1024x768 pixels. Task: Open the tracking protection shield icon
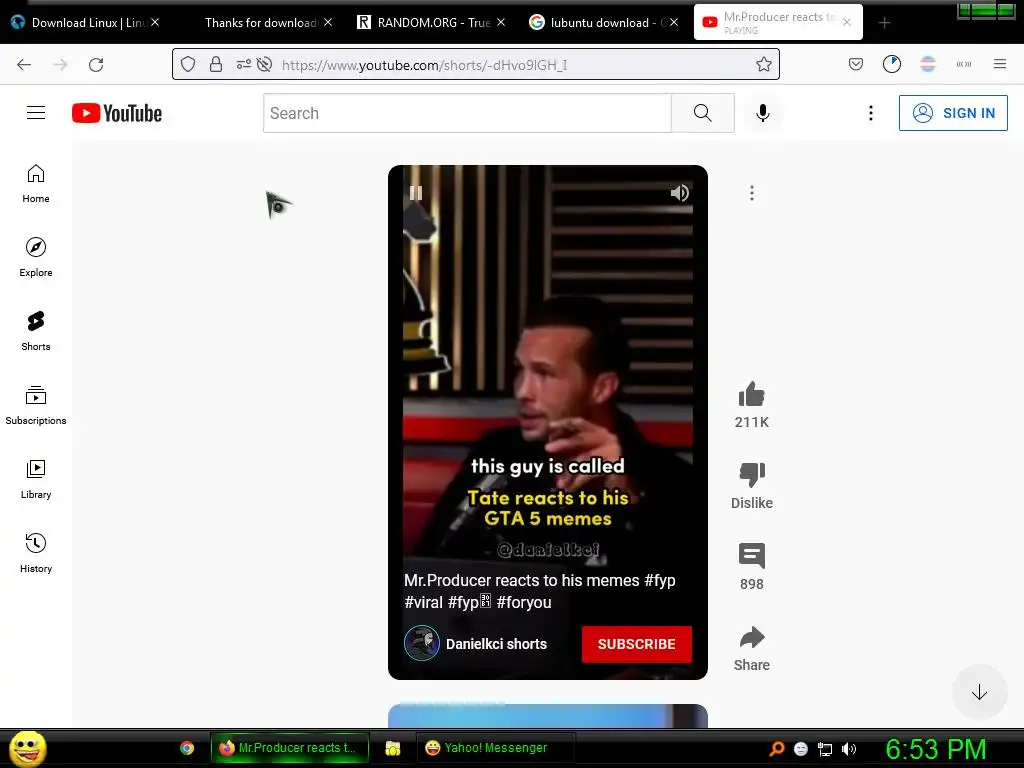point(188,64)
